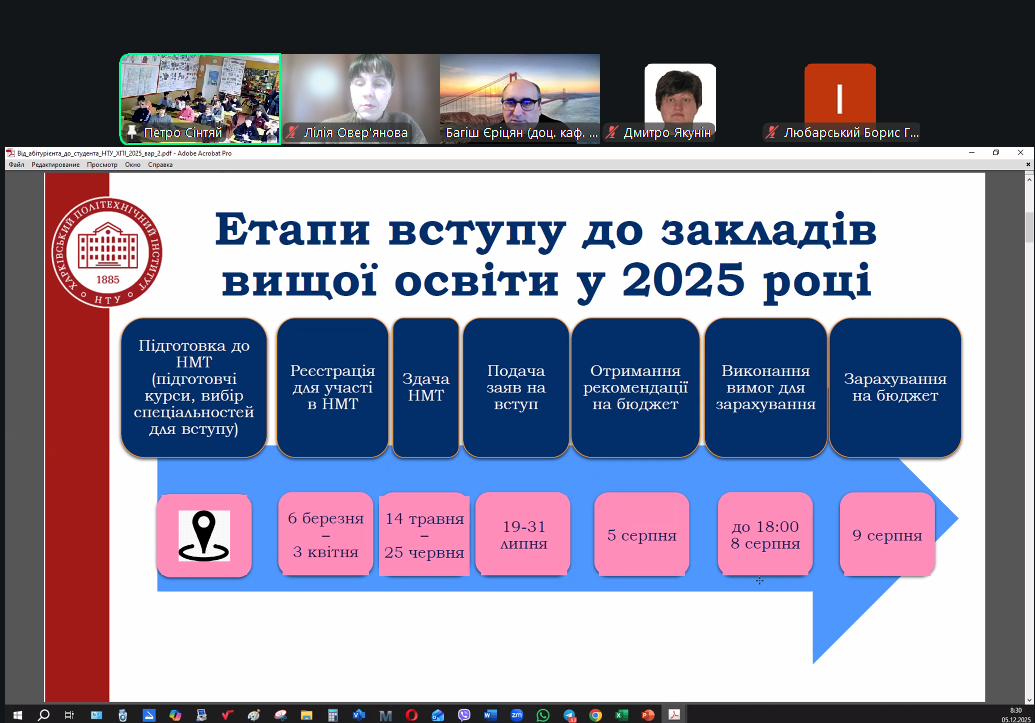Image resolution: width=1035 pixels, height=723 pixels.
Task: Click muted mic icon on Лілія Овер'янова
Action: [292, 132]
